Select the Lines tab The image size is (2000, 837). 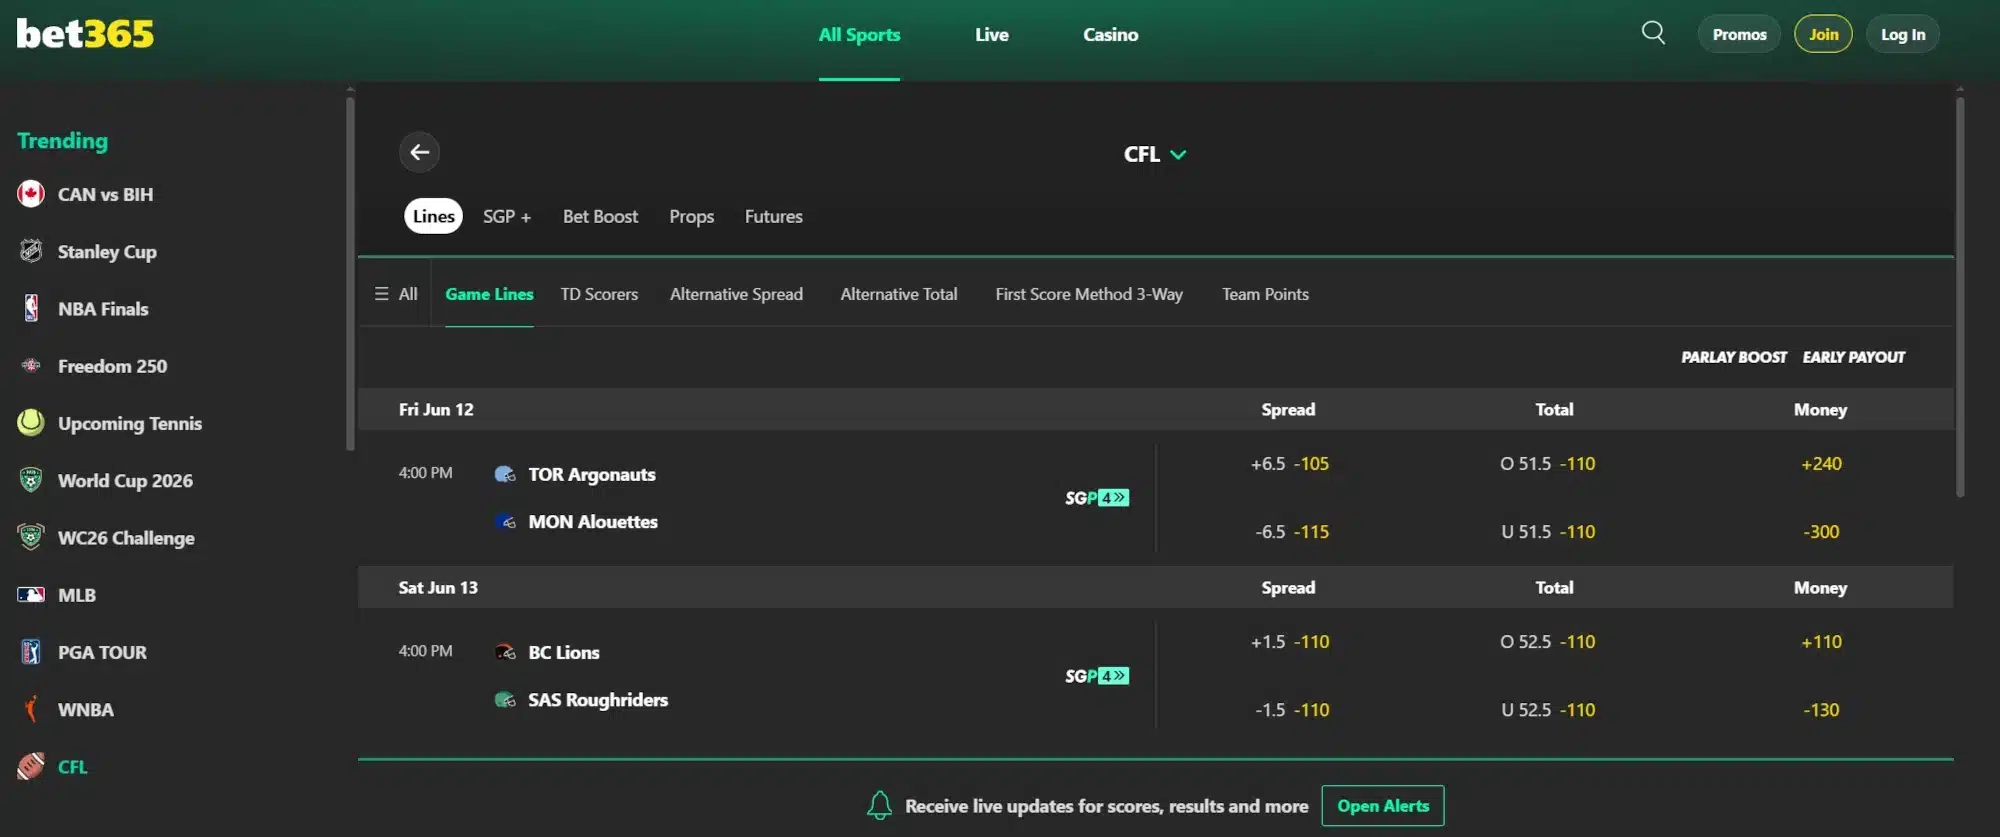433,216
